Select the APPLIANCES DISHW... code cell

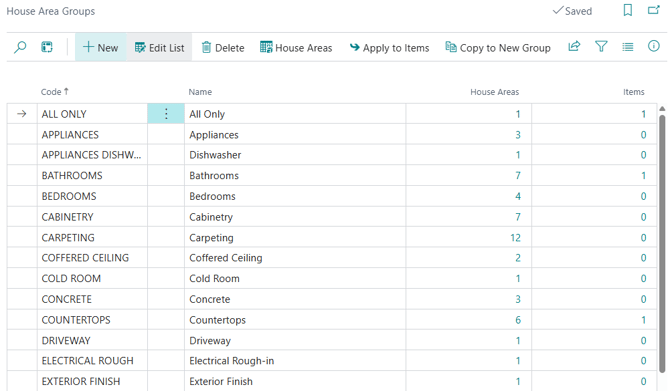click(x=92, y=155)
